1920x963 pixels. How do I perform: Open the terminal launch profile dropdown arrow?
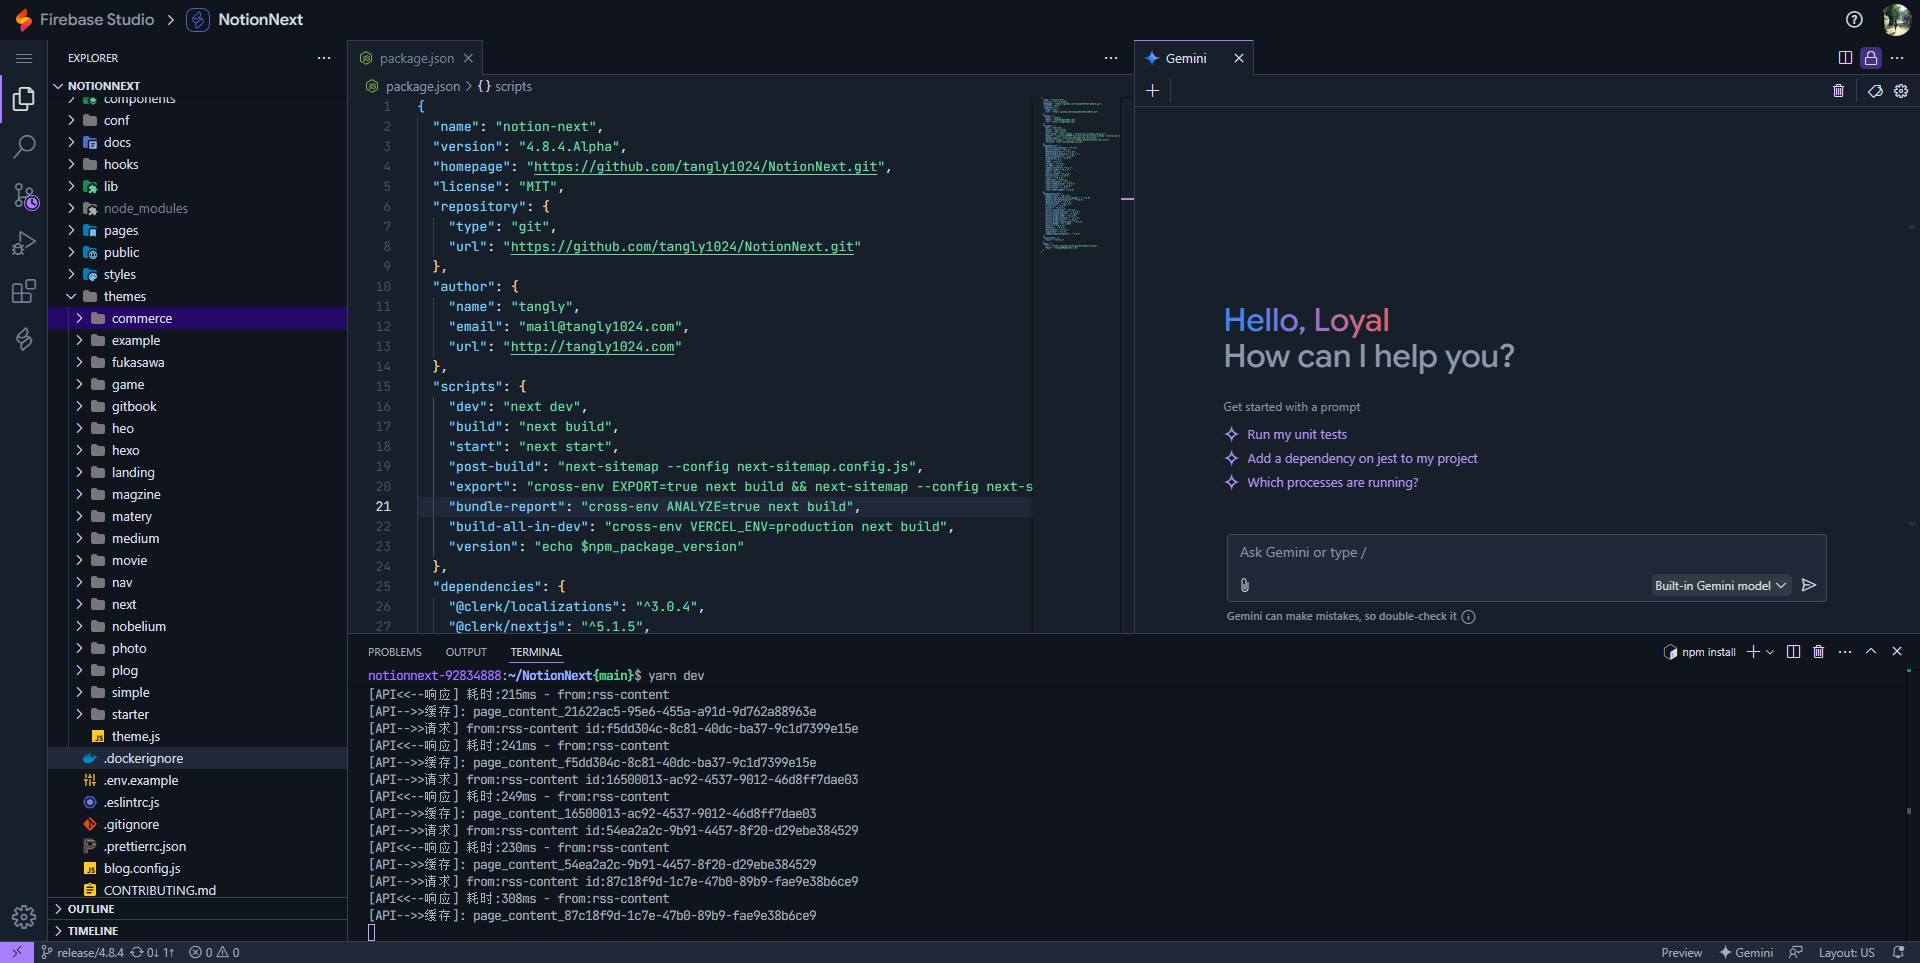(1770, 652)
